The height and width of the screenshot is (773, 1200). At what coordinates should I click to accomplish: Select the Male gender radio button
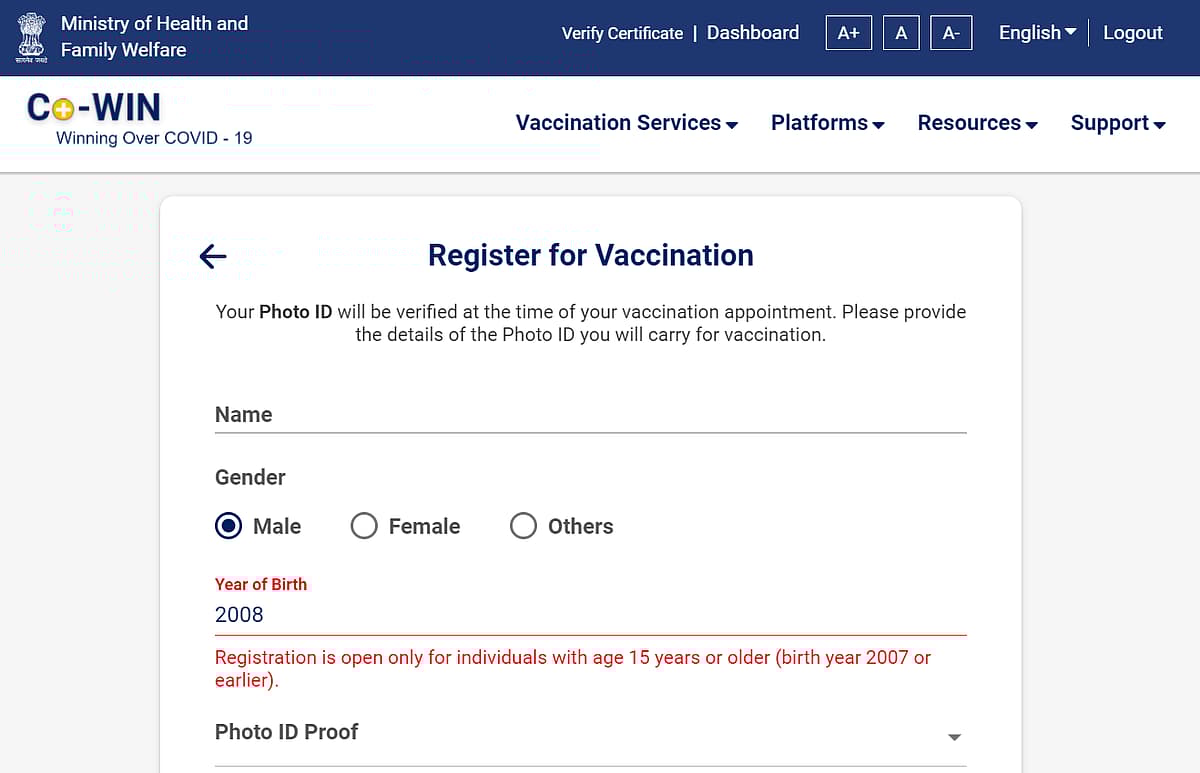tap(229, 526)
